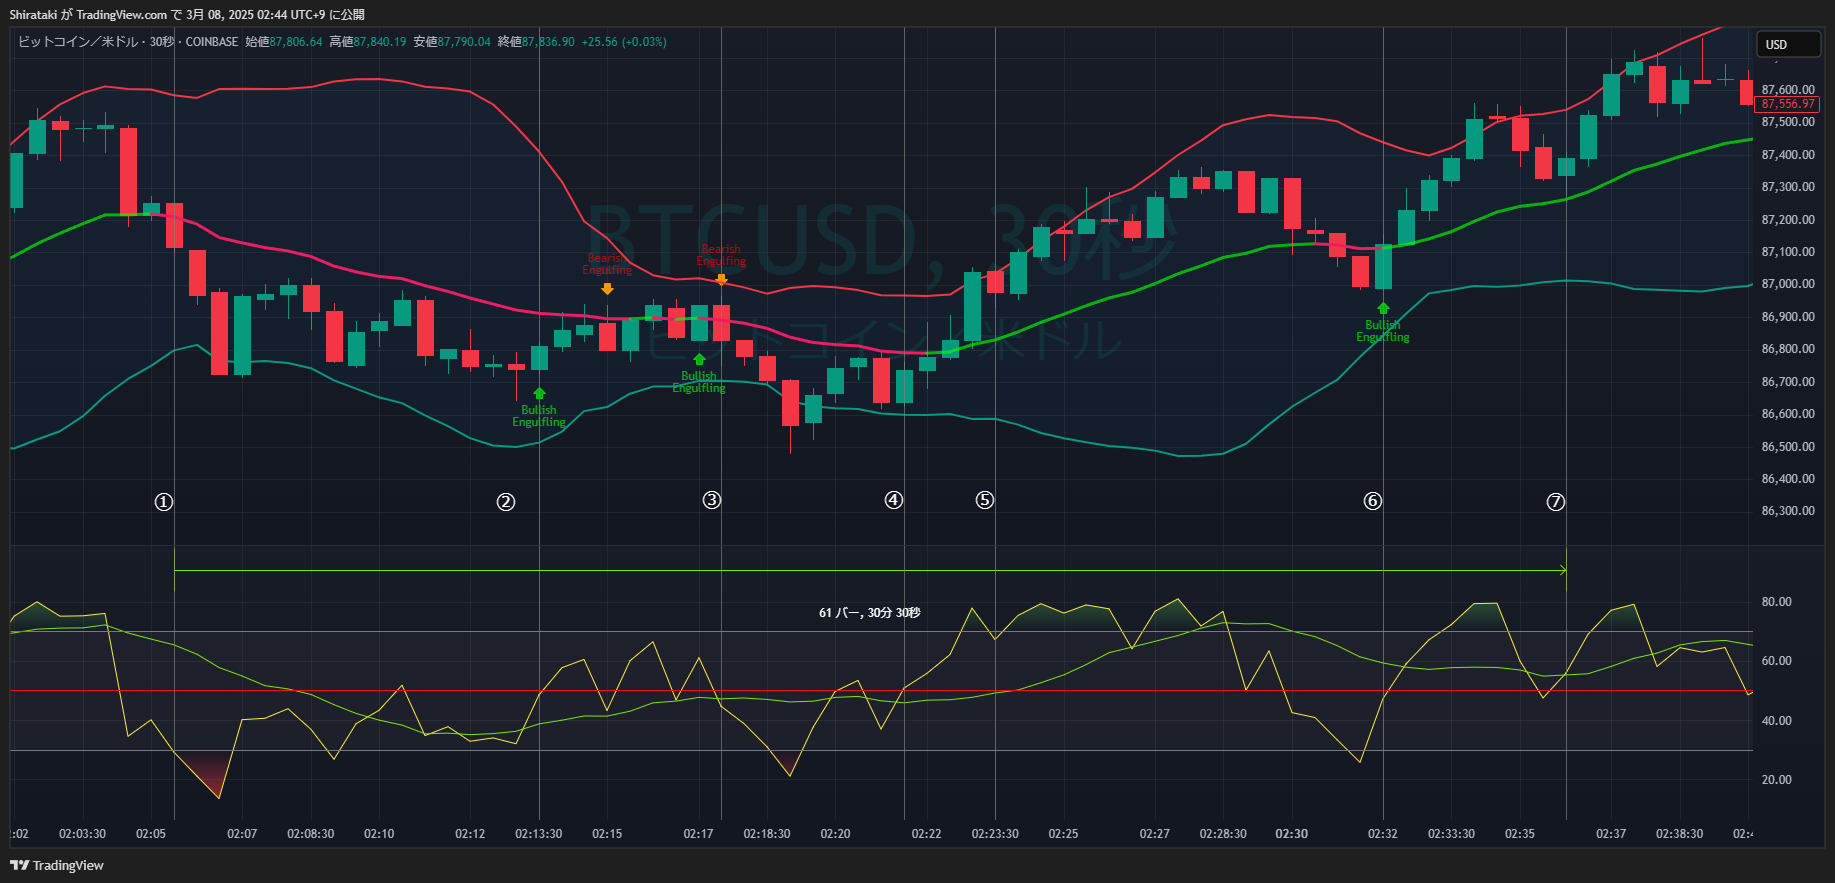This screenshot has width=1835, height=883.
Task: Click the green arrow above the 02:17 Bullish Engulfing label
Action: pos(699,359)
